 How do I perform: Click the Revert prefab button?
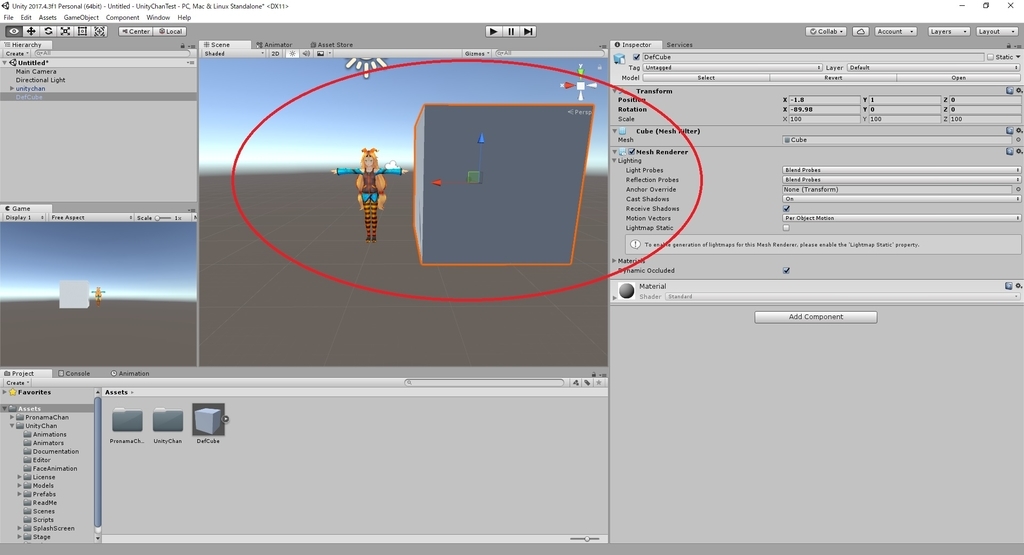point(833,78)
